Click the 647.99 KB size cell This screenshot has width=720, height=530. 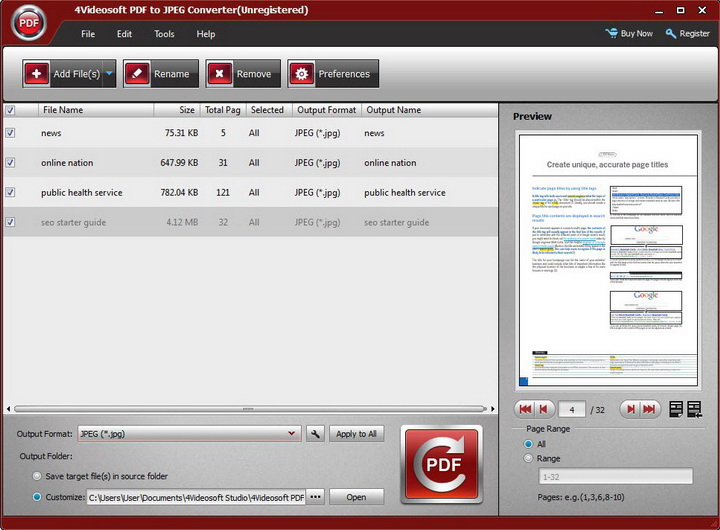(x=179, y=163)
